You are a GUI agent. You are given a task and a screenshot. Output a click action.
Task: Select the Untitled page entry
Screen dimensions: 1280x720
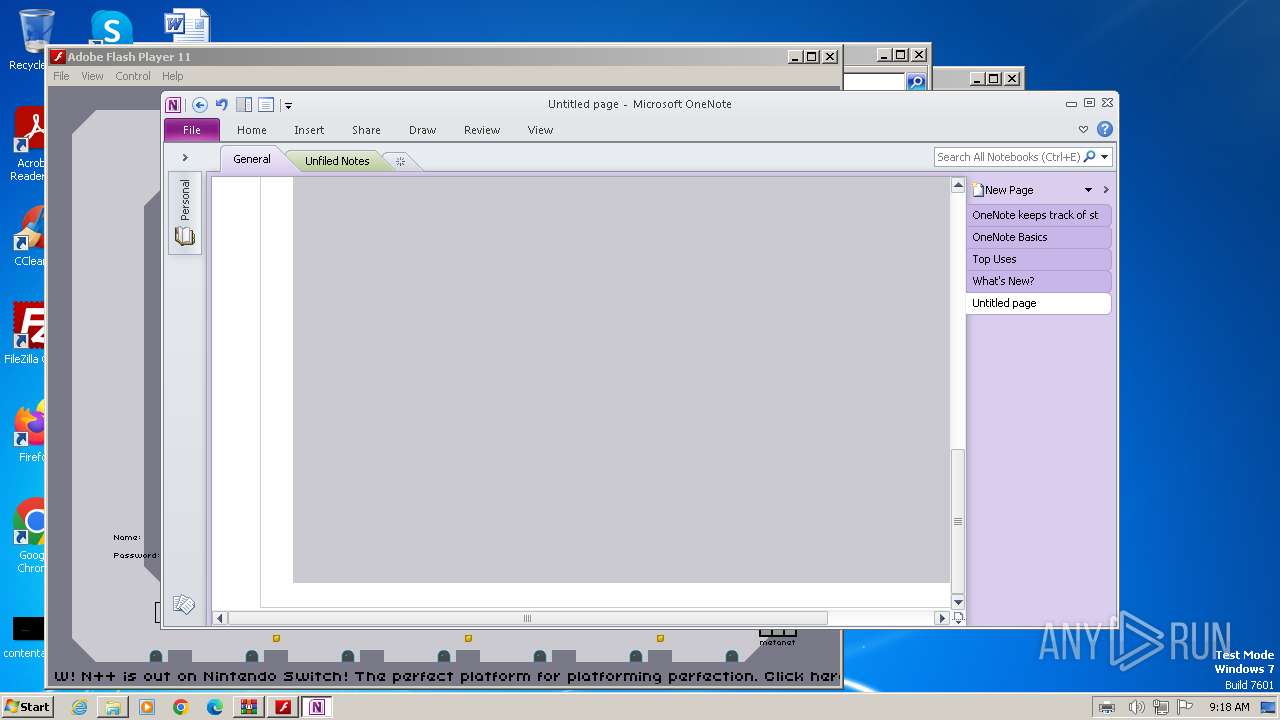1039,303
